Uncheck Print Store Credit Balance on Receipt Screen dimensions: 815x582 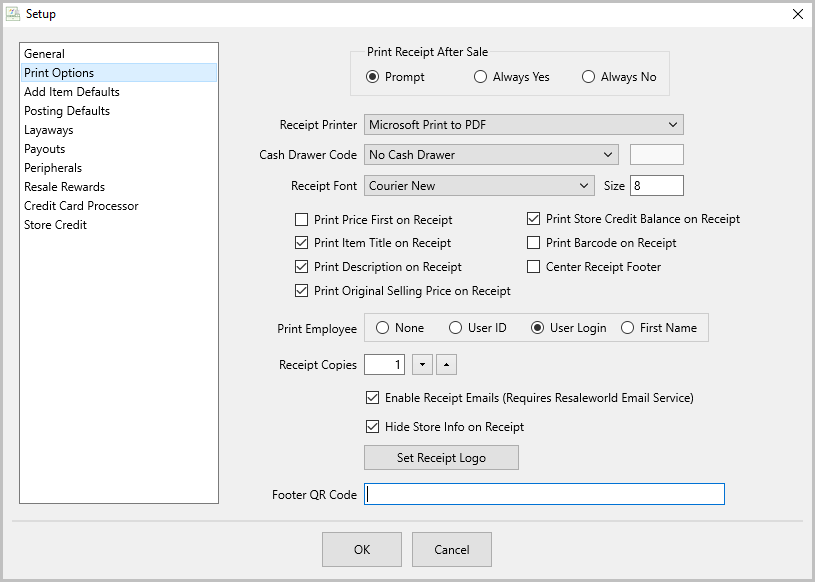533,219
